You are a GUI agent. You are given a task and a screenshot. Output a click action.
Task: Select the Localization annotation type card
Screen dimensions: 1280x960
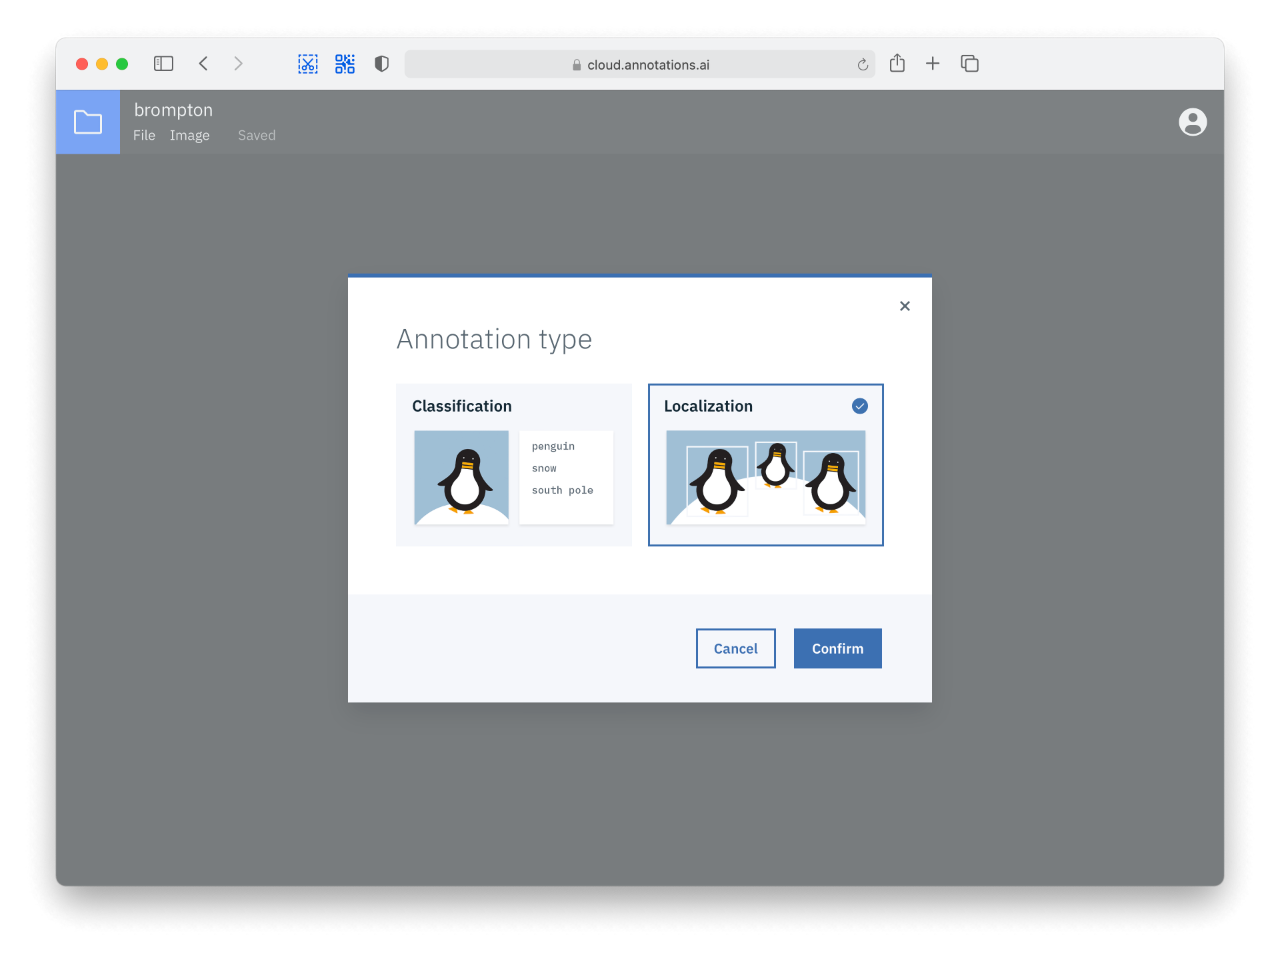(x=765, y=465)
